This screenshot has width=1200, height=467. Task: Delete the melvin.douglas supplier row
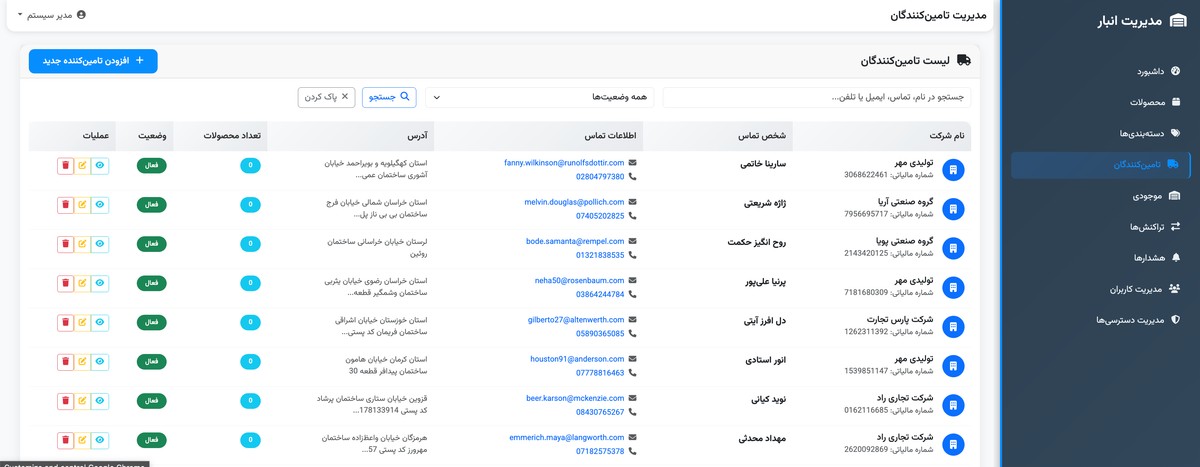pyautogui.click(x=65, y=204)
